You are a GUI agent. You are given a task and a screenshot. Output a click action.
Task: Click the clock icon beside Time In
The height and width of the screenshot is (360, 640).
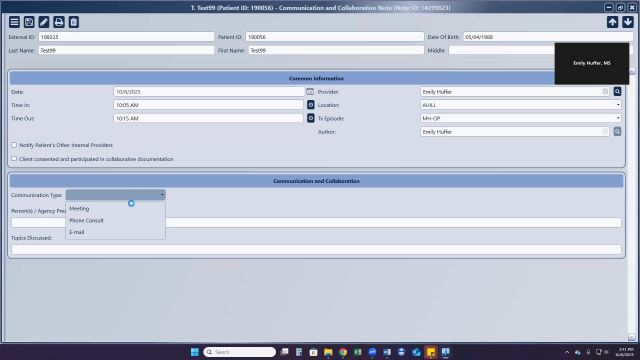(x=311, y=105)
